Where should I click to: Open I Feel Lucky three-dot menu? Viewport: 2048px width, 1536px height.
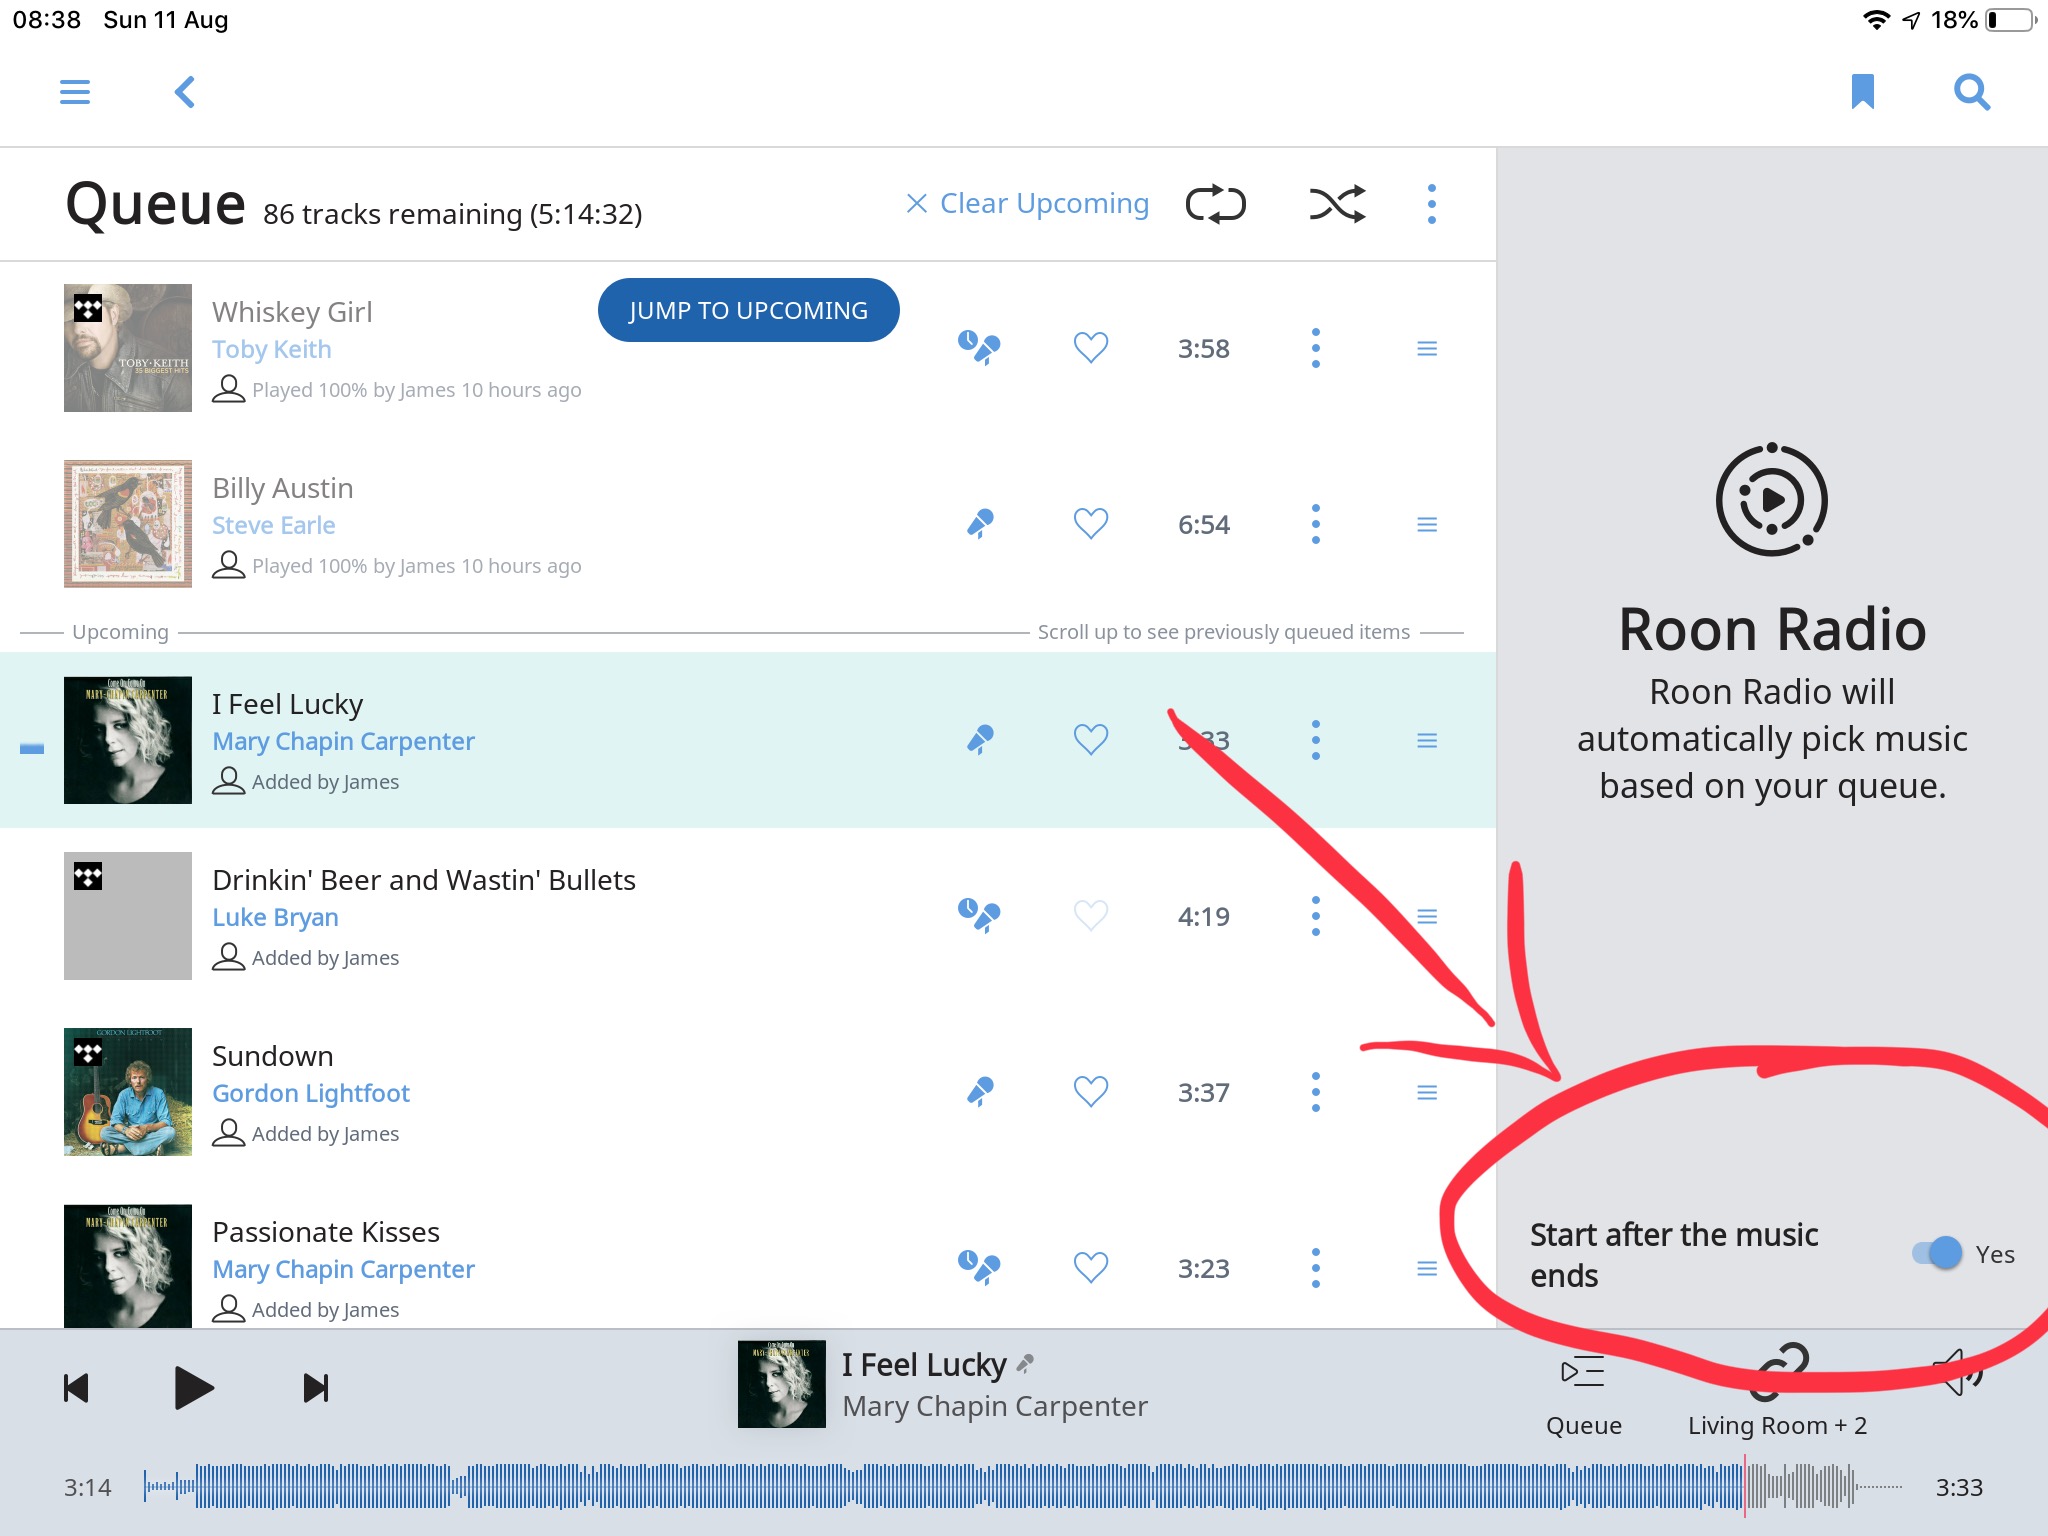(x=1315, y=740)
